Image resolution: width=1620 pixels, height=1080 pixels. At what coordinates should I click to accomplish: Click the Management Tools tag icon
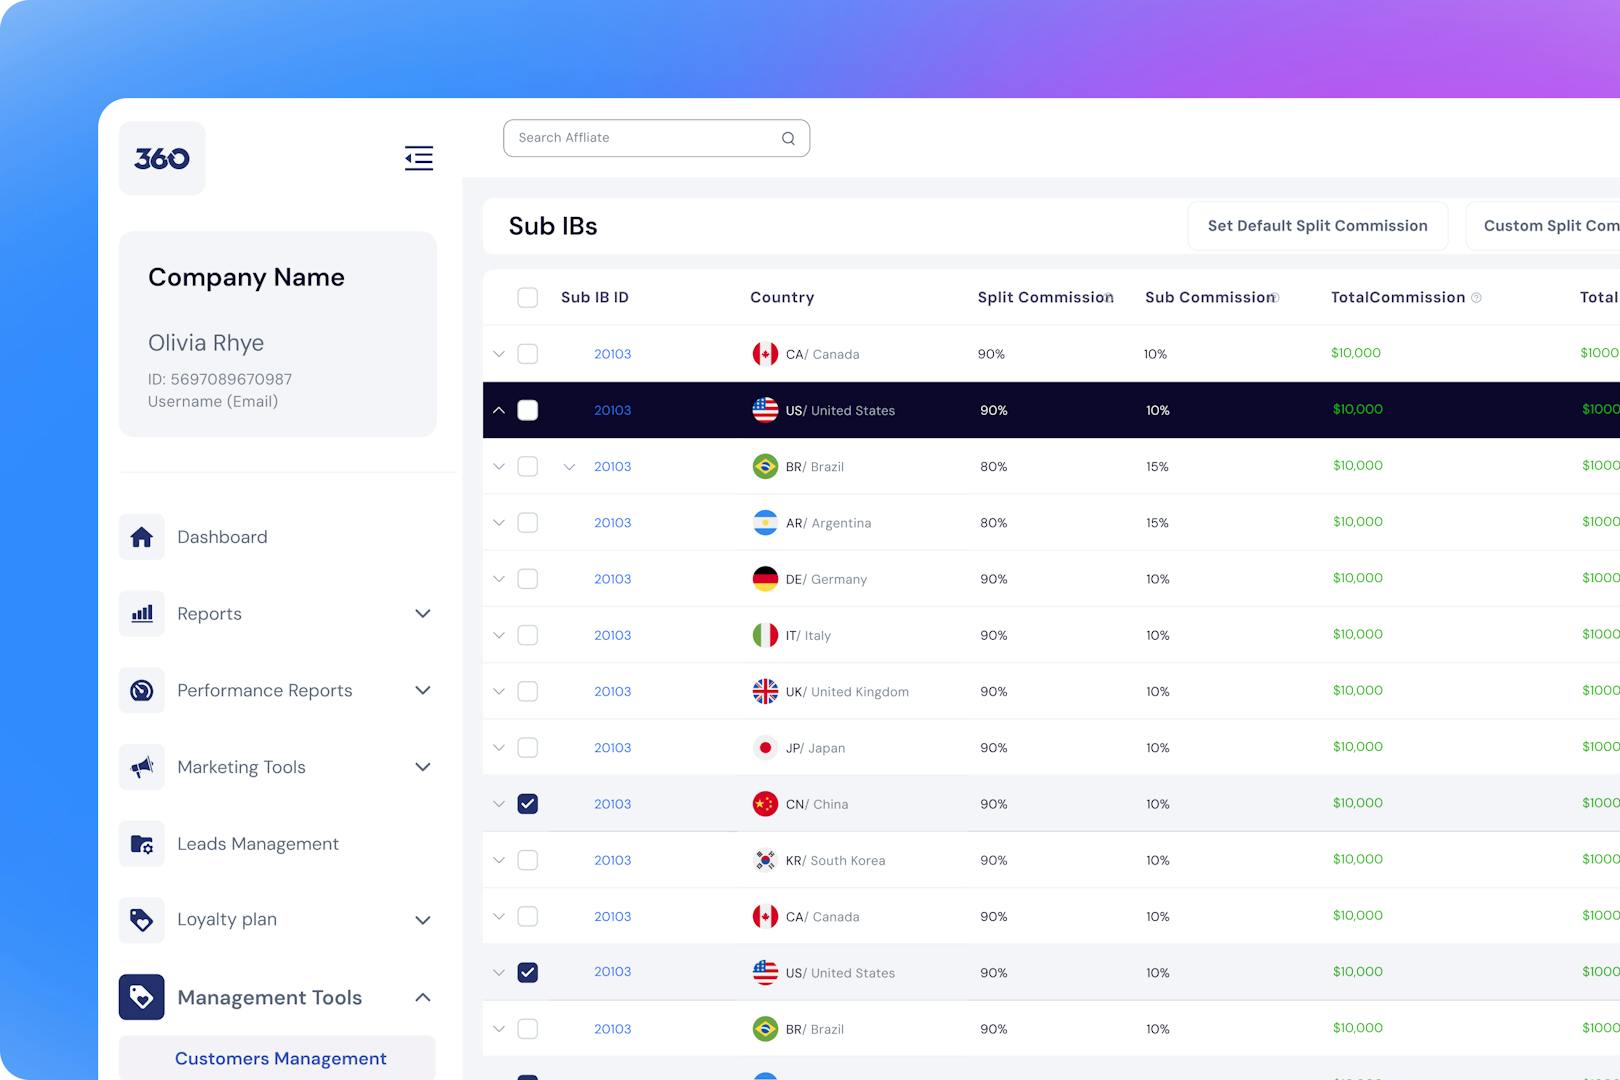click(x=142, y=997)
